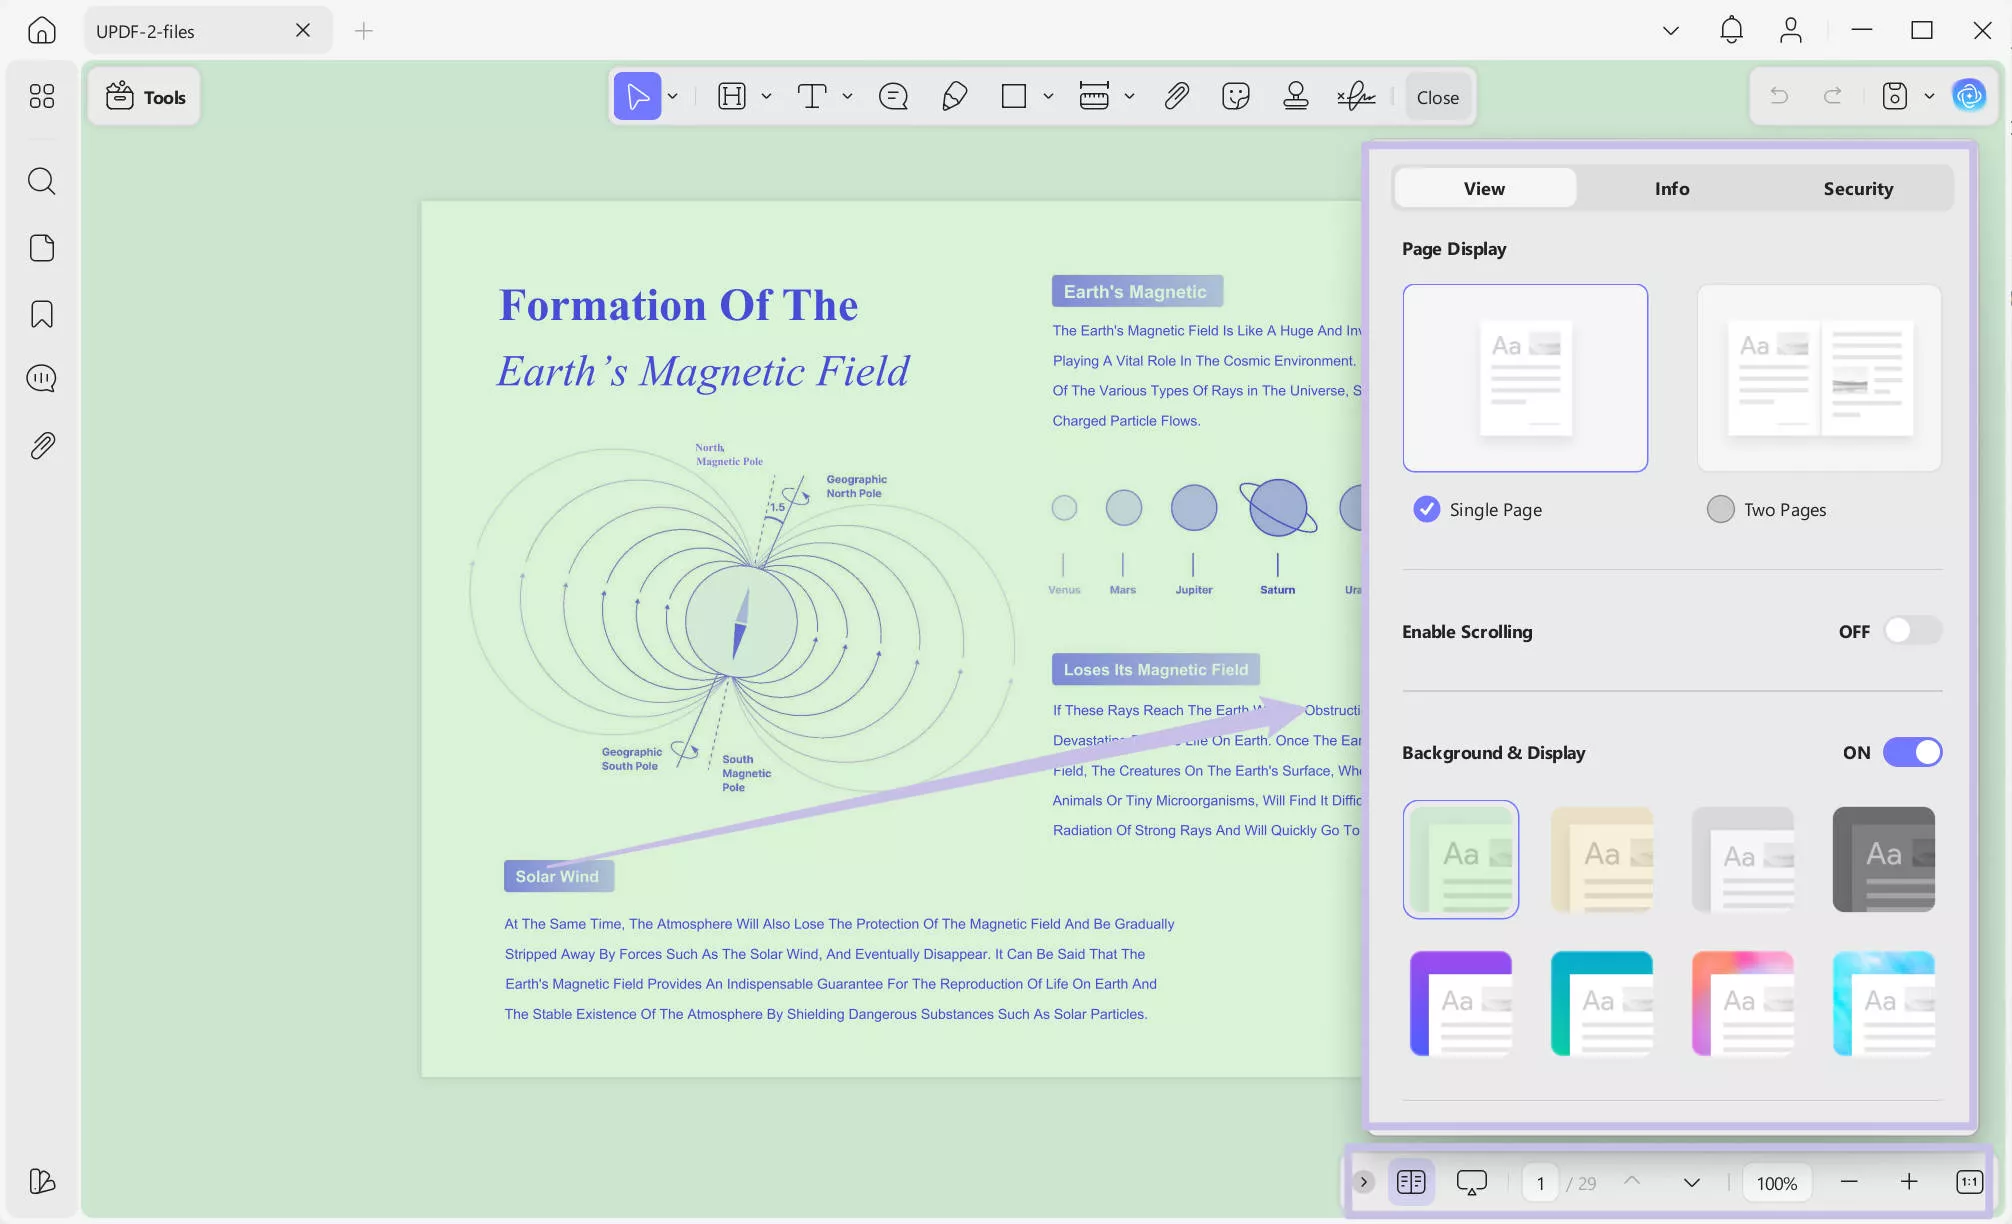Select the UPDF-2-files document tab

(x=207, y=31)
